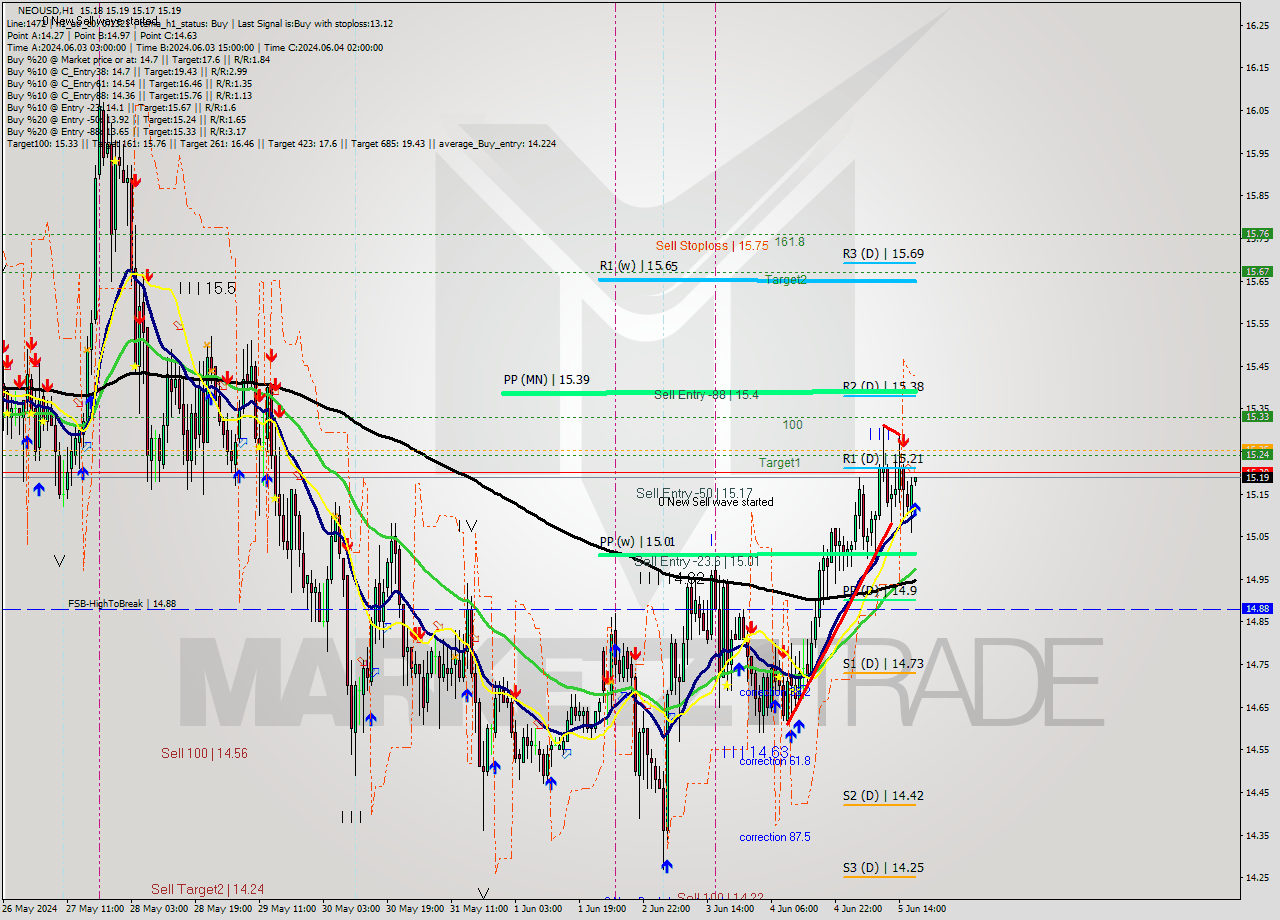Select the 'Sell Entry -88 | 15.4' label

click(x=706, y=395)
